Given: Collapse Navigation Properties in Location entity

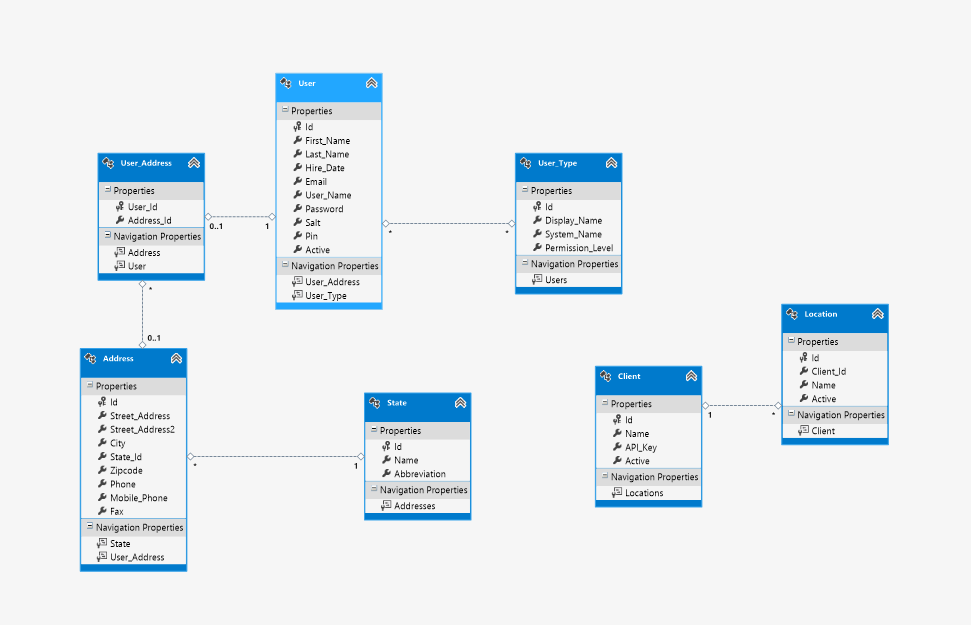Looking at the screenshot, I should click(791, 413).
